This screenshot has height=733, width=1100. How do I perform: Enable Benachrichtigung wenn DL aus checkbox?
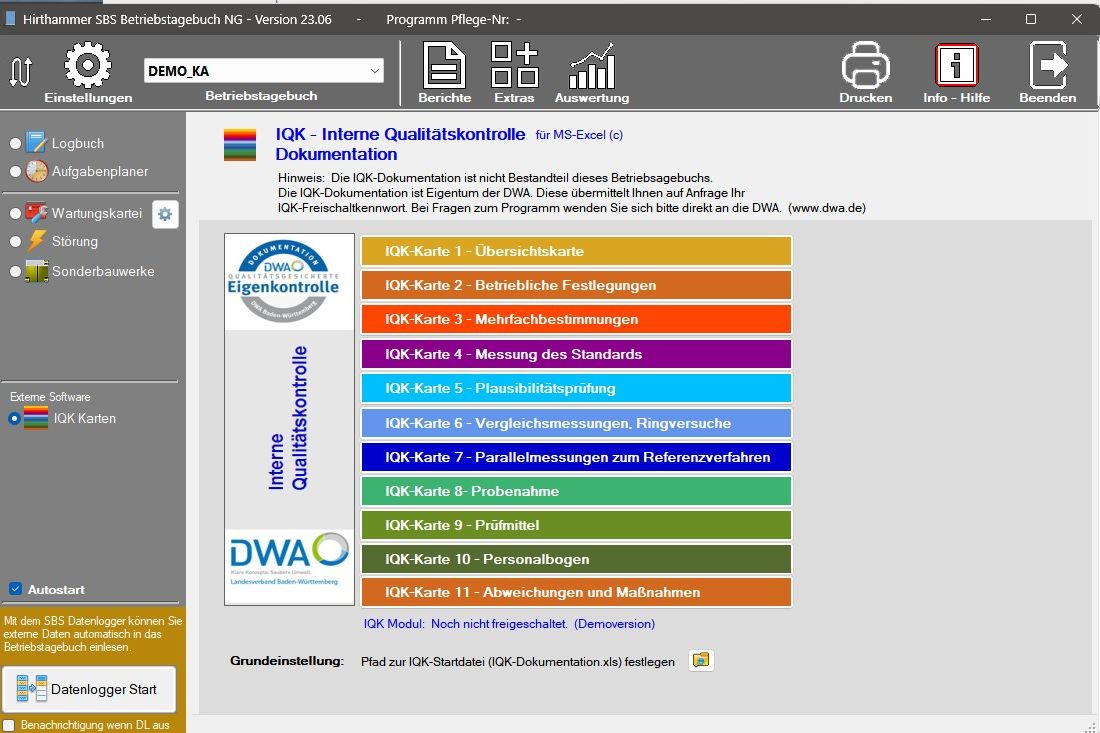9,725
